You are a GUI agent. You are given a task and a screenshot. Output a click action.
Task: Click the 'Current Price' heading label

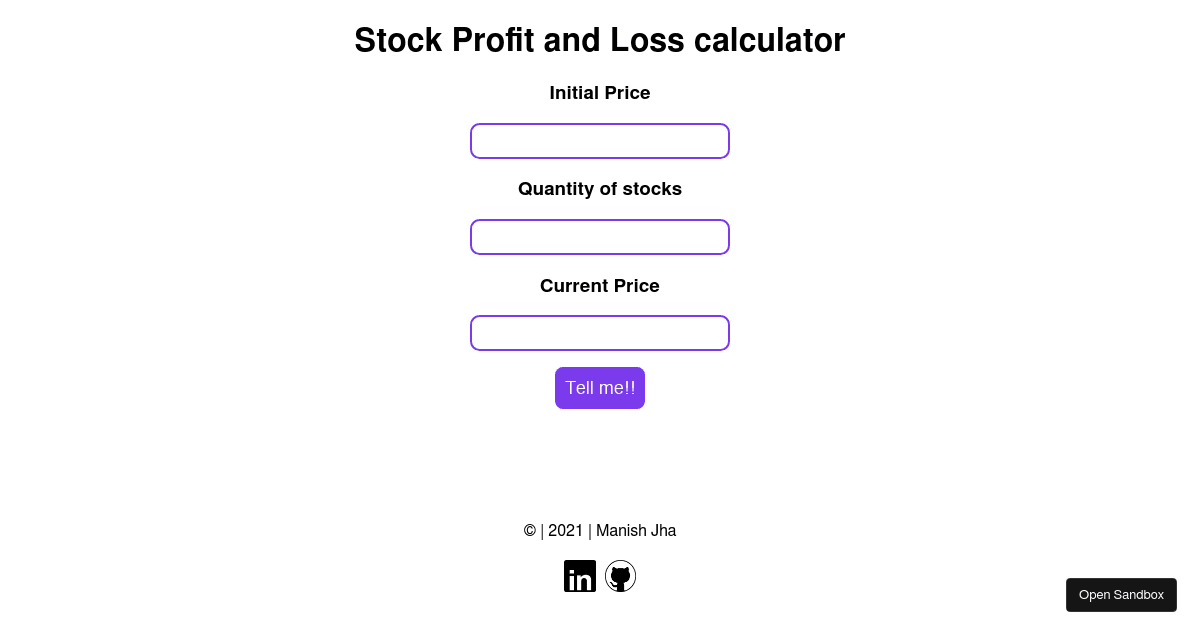pos(600,286)
